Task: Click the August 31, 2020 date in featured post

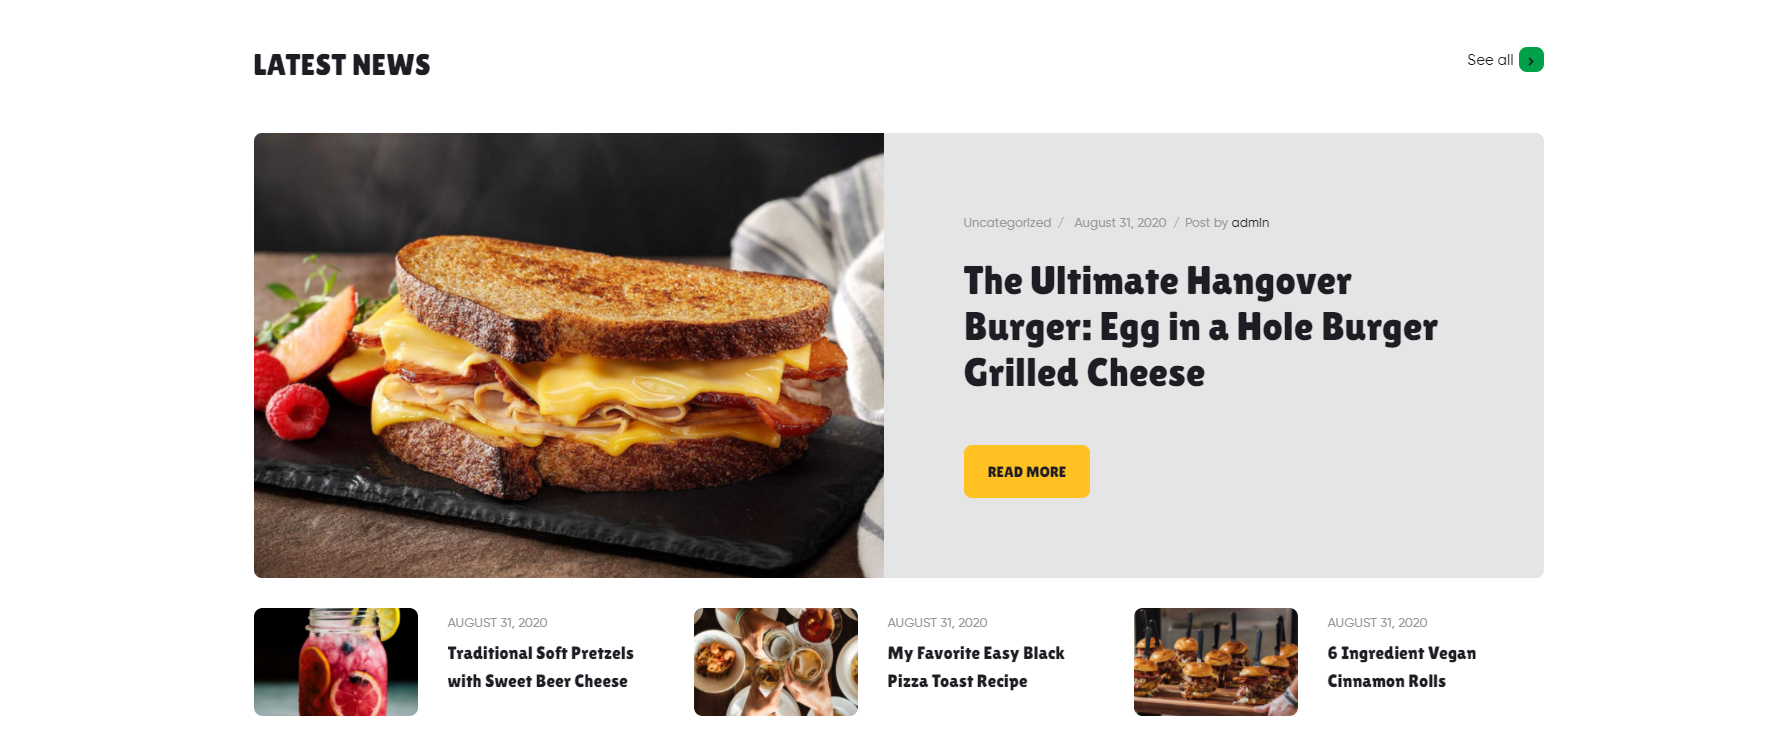Action: tap(1120, 223)
